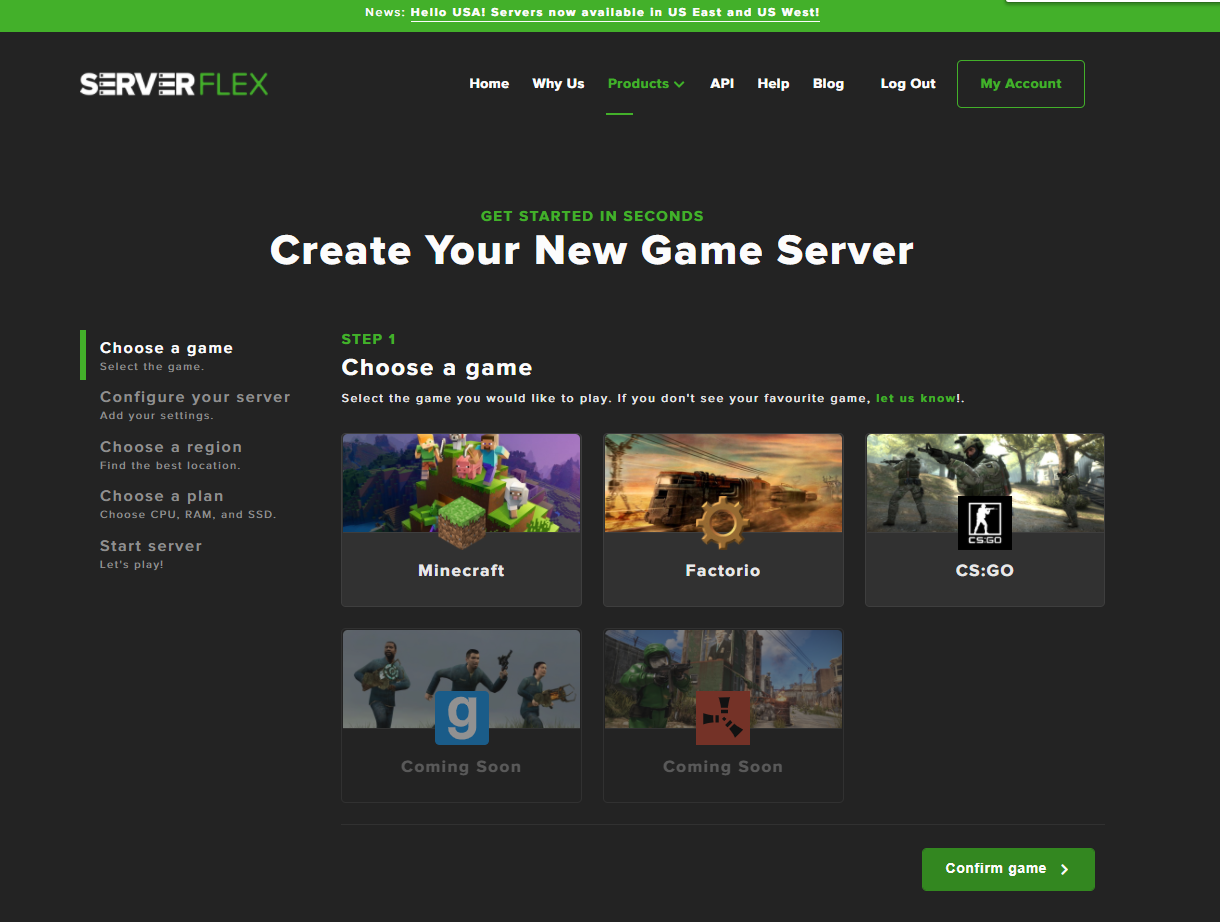Open the US servers news announcement link
This screenshot has height=922, width=1220.
click(615, 13)
